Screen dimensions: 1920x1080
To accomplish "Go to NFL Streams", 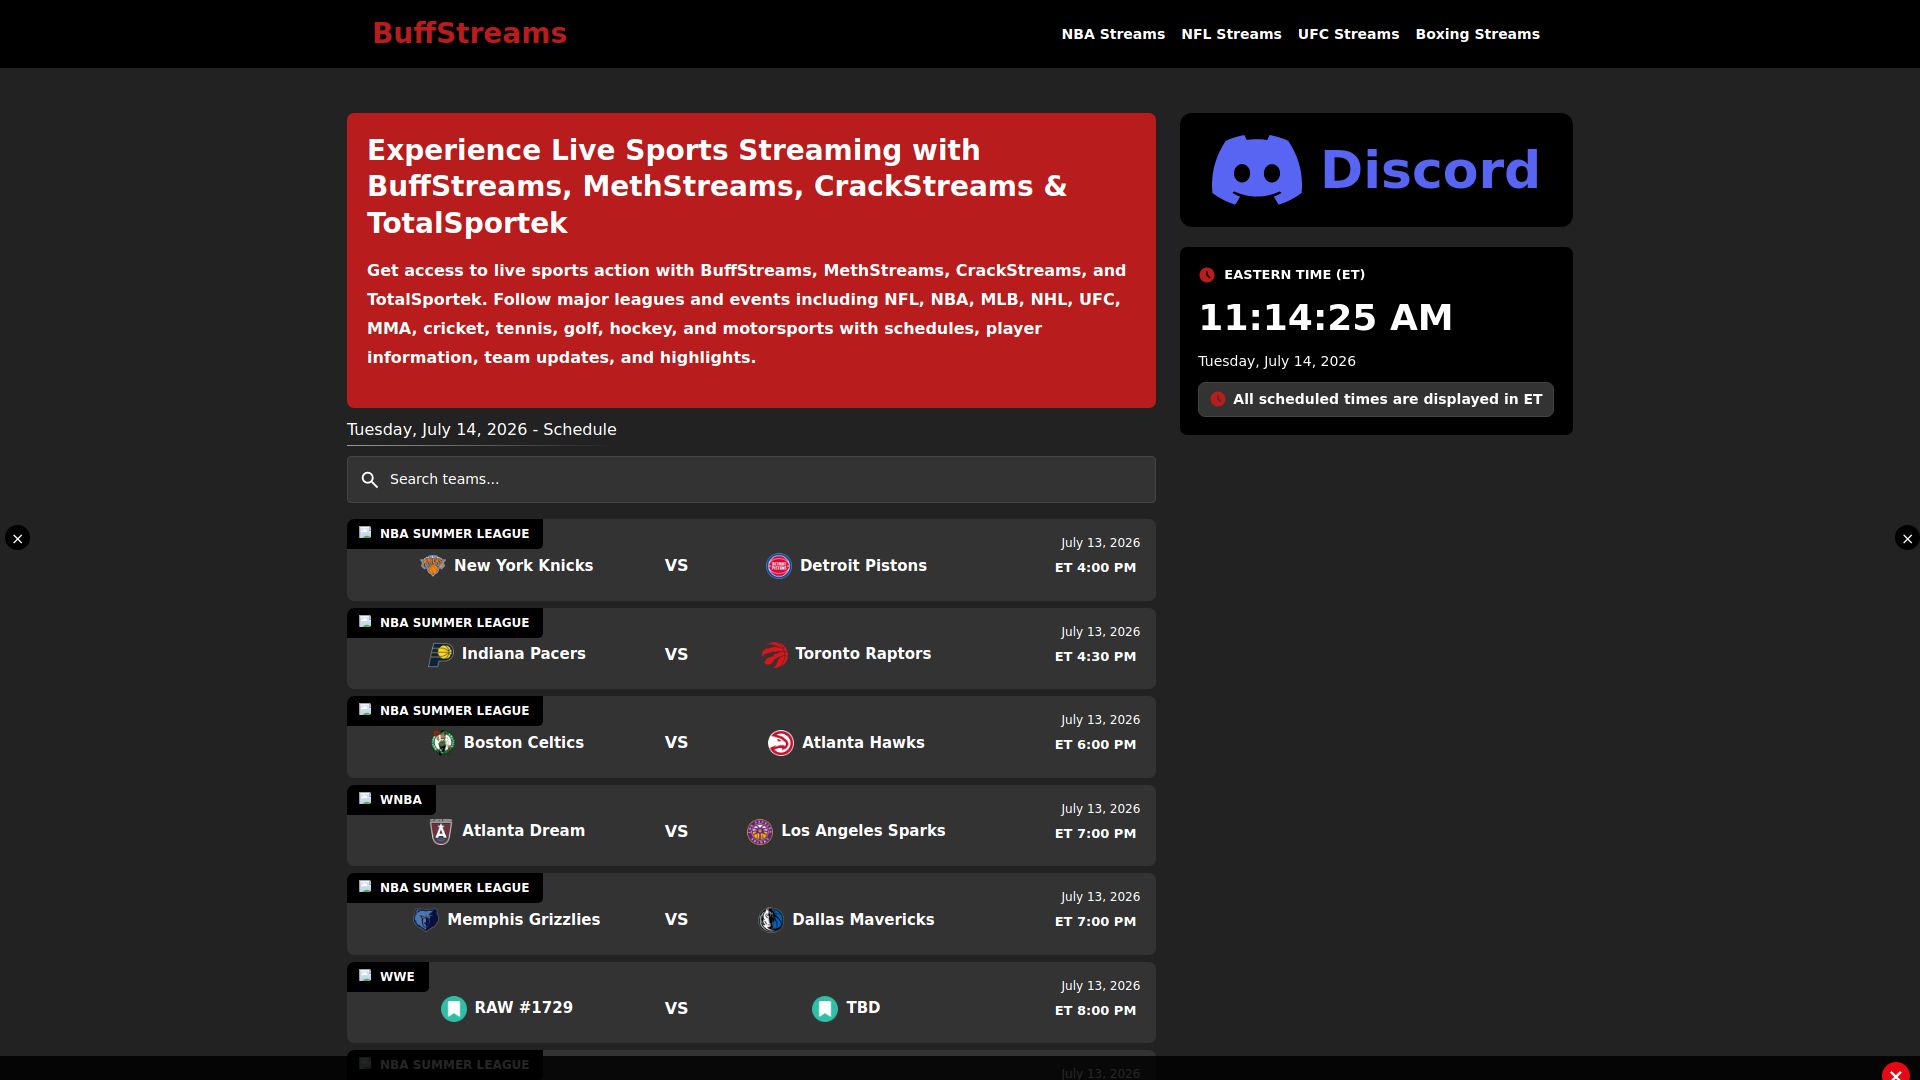I will tap(1231, 34).
